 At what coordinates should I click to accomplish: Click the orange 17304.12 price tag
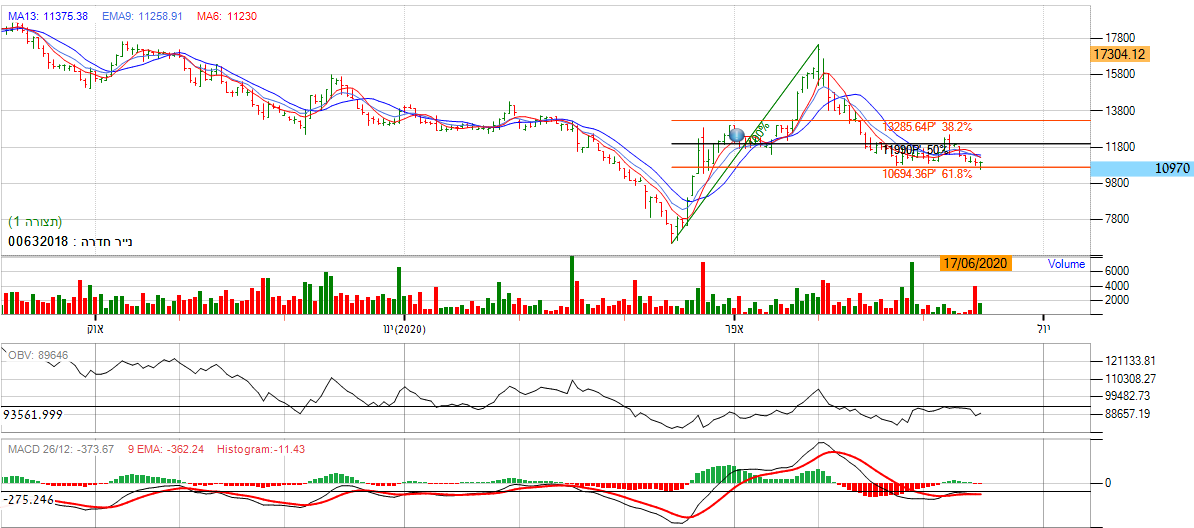coord(1119,54)
